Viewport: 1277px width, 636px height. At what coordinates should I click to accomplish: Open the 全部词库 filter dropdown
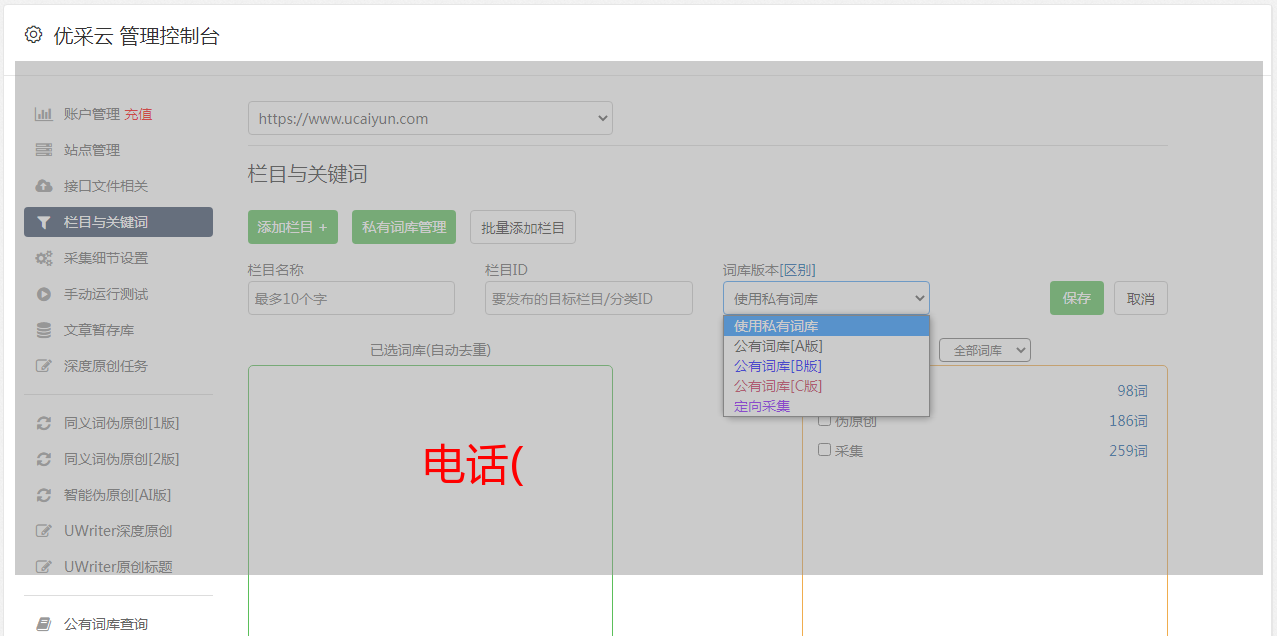coord(984,350)
